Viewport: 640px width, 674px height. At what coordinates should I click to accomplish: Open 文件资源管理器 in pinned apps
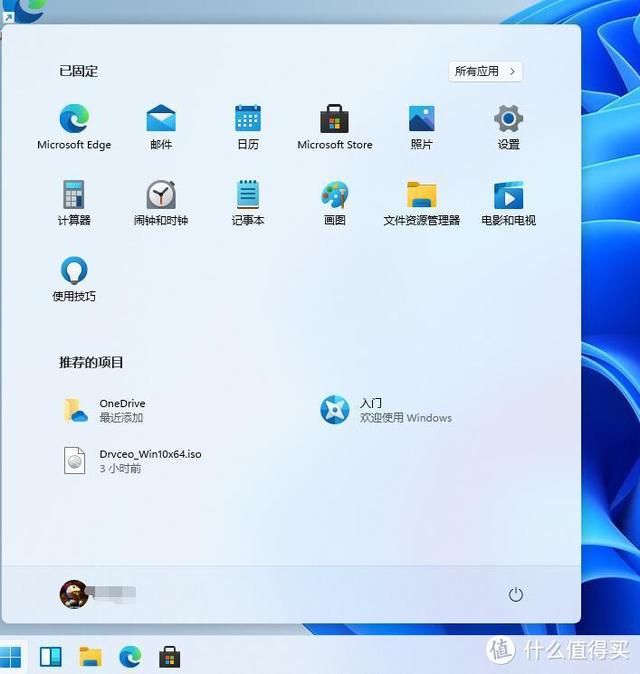click(x=421, y=202)
